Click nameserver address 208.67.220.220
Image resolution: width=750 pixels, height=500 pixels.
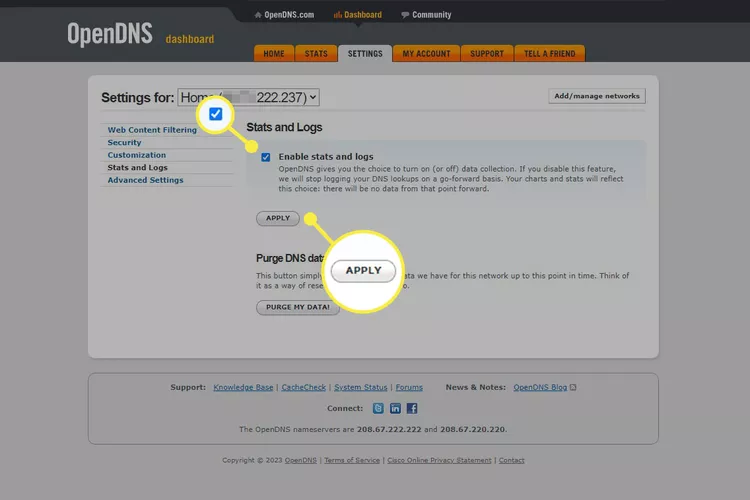(x=472, y=430)
